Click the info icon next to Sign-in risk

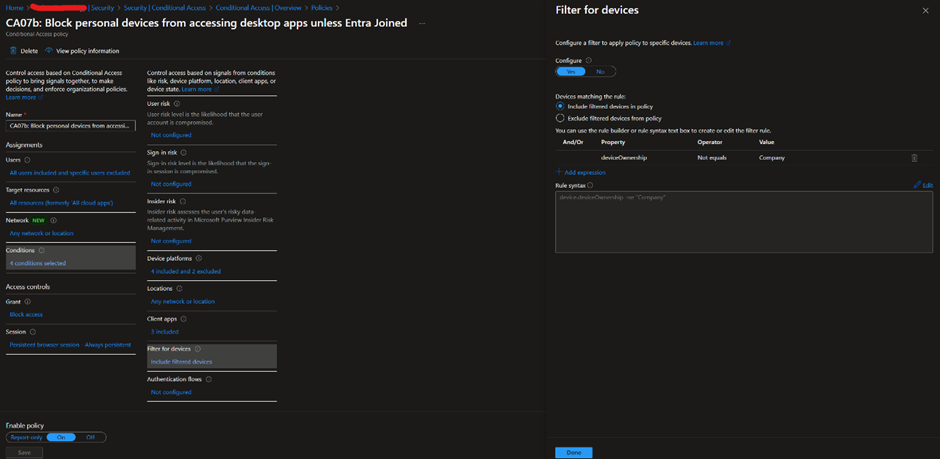[x=183, y=153]
